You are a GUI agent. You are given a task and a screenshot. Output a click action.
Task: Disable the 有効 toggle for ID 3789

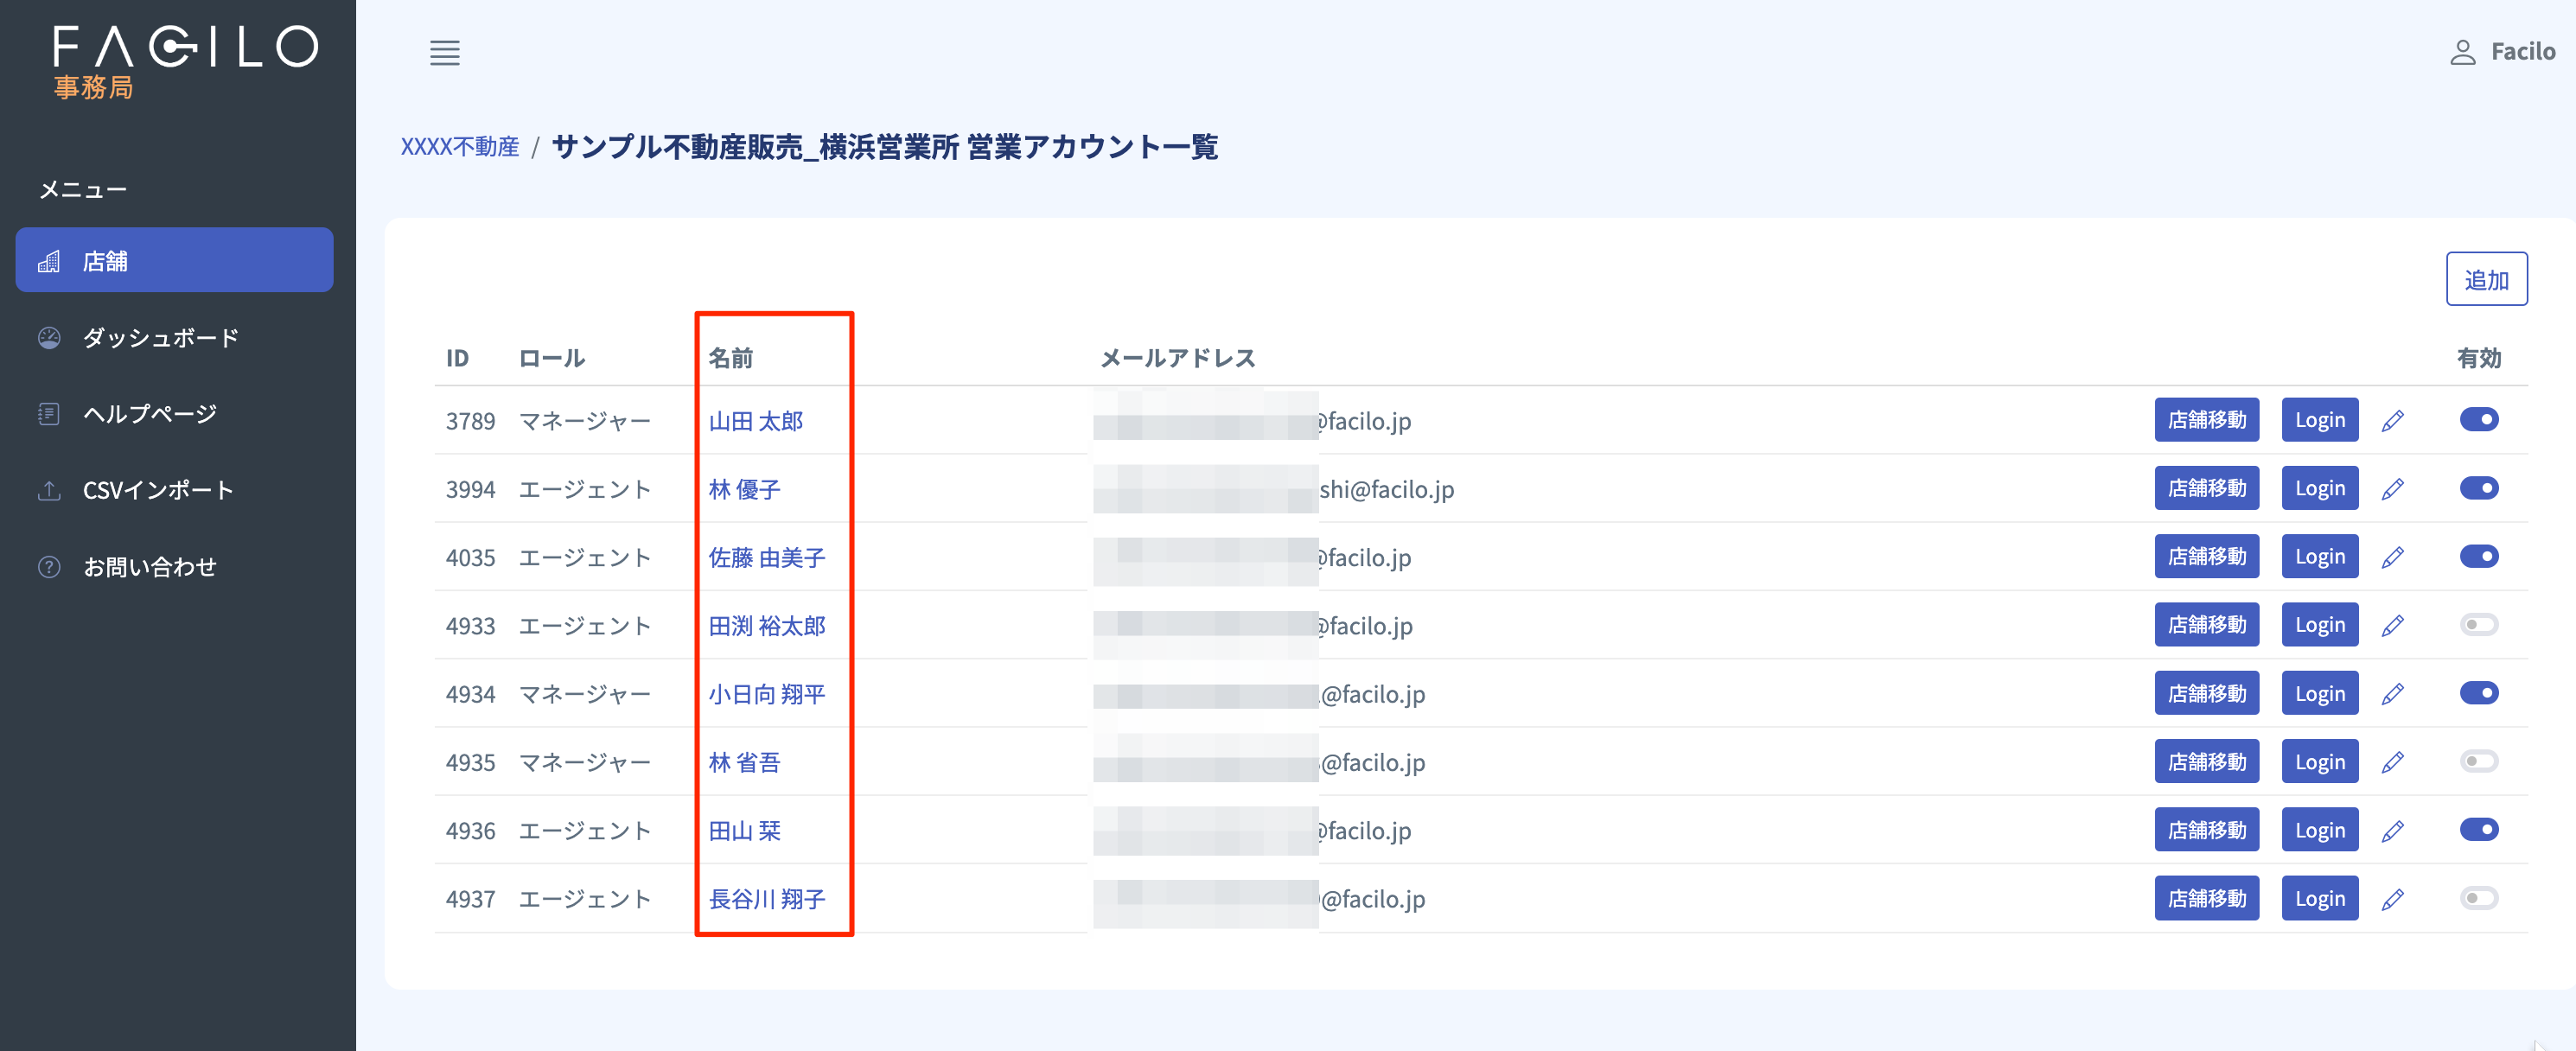(x=2479, y=420)
